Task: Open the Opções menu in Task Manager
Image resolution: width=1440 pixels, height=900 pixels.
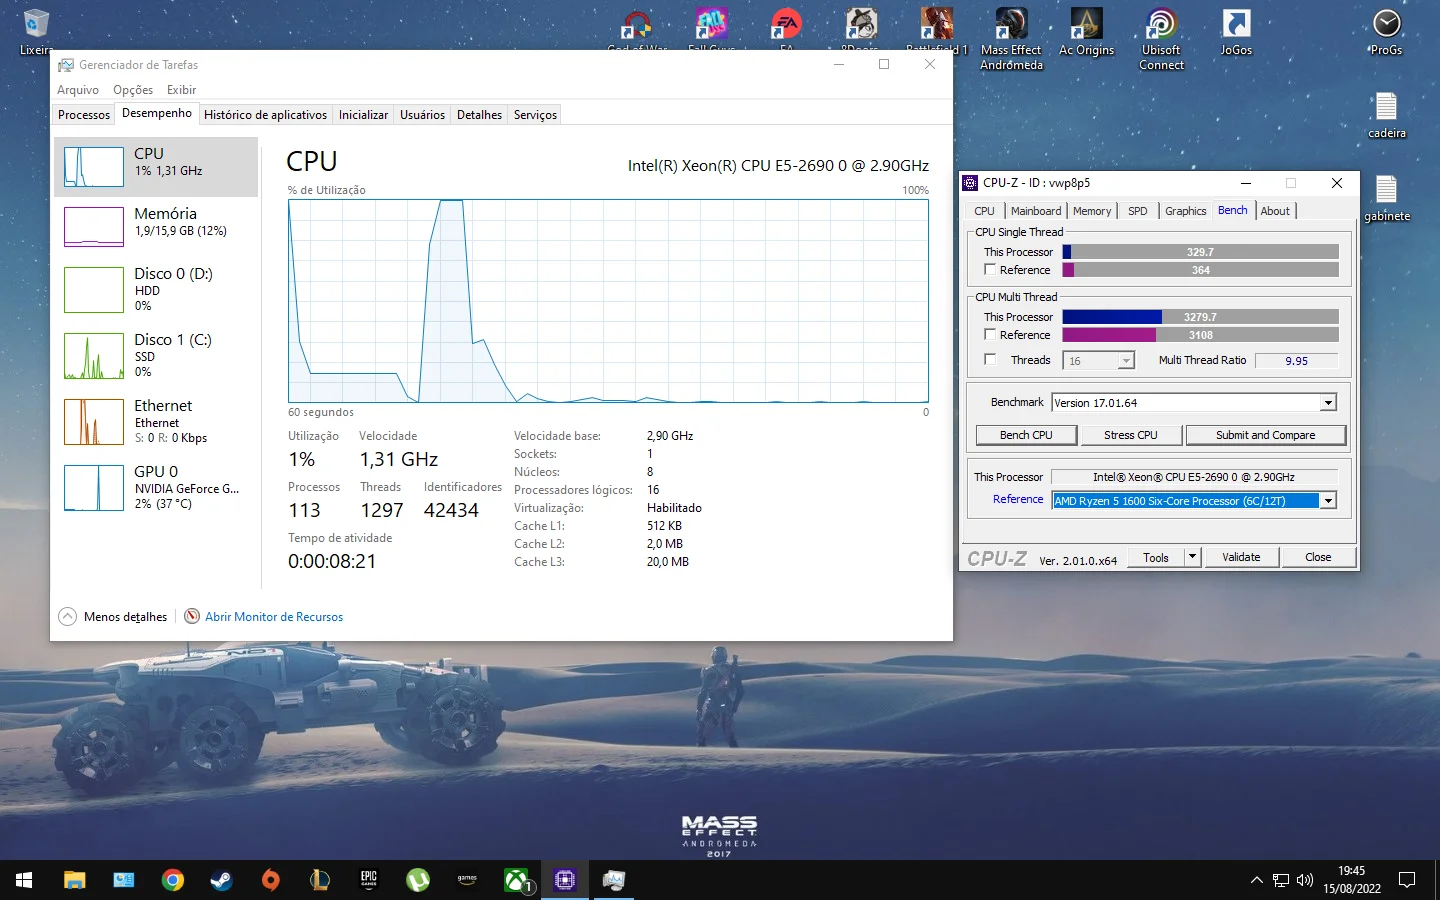Action: tap(133, 90)
